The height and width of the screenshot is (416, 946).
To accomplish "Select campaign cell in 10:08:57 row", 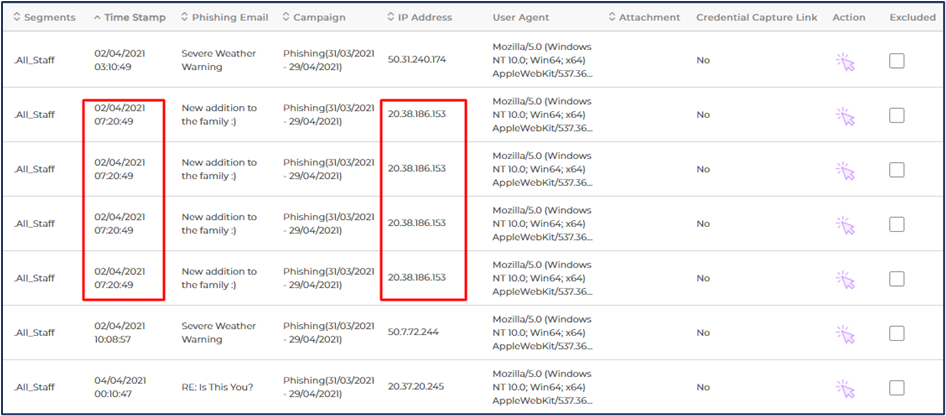I will (329, 332).
